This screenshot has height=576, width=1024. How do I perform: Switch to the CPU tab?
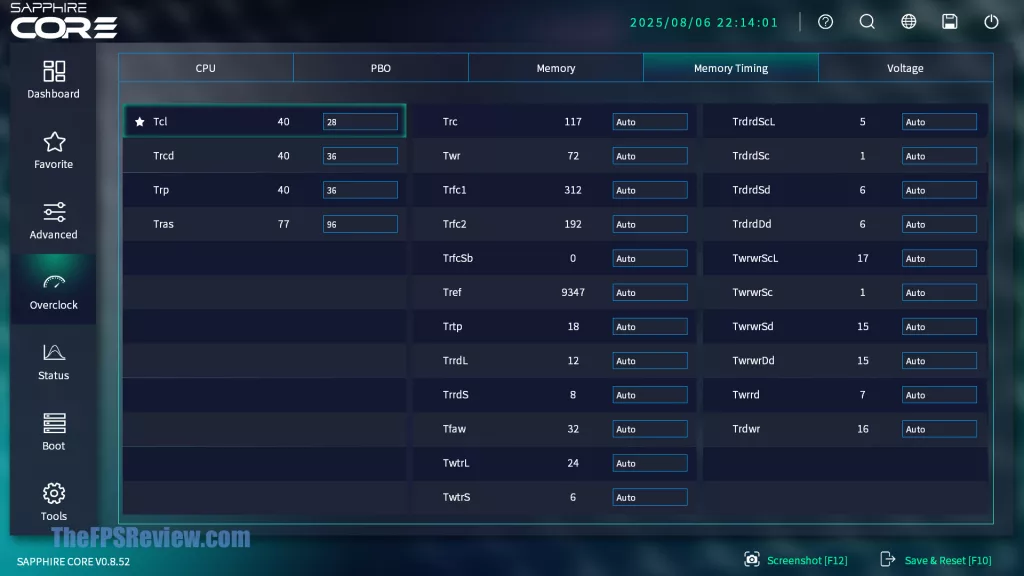pyautogui.click(x=206, y=68)
